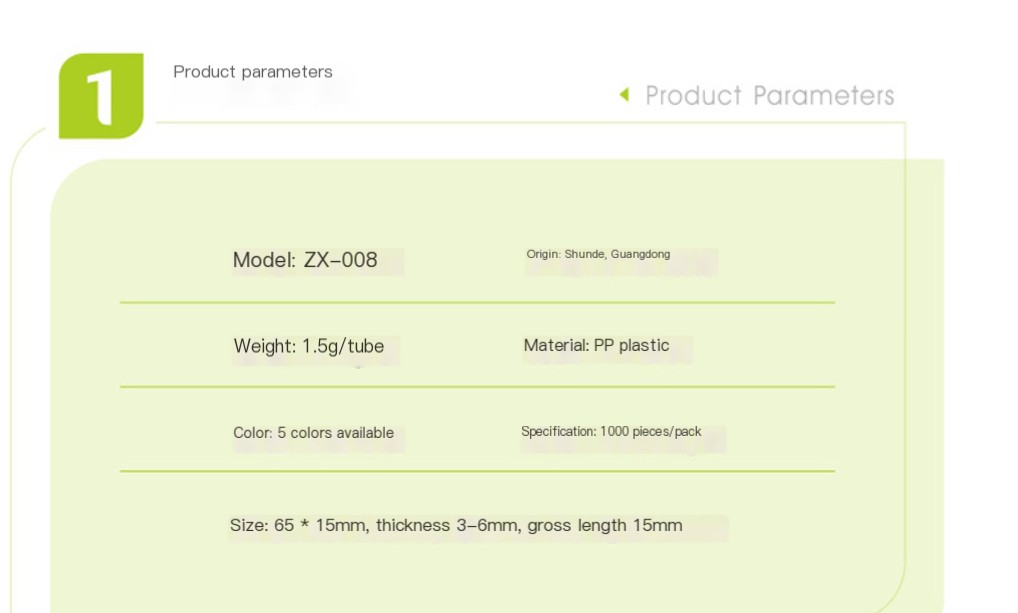Click the divider line below the Color row
This screenshot has width=1018, height=613.
477,471
